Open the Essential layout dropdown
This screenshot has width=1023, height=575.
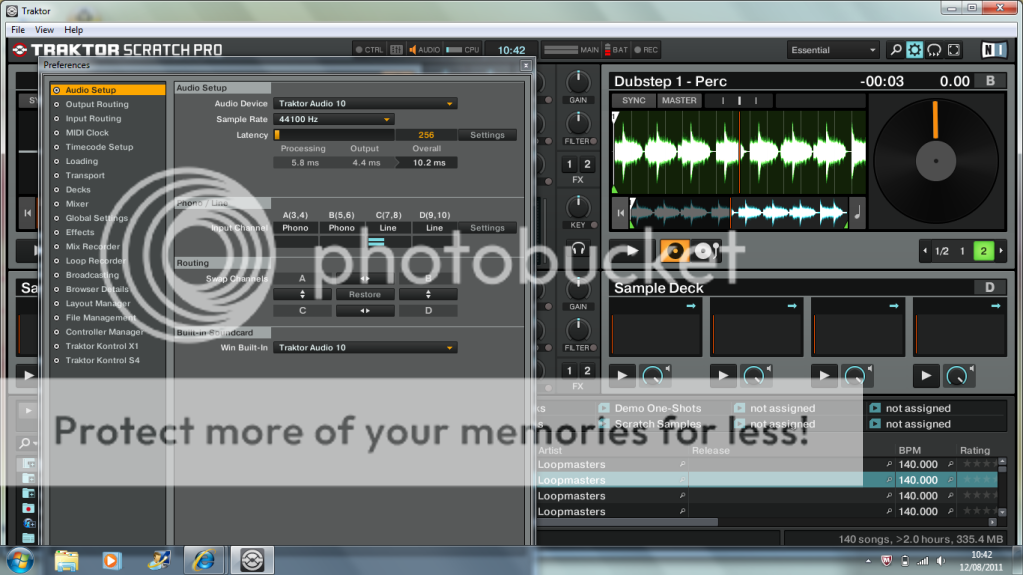coord(832,50)
